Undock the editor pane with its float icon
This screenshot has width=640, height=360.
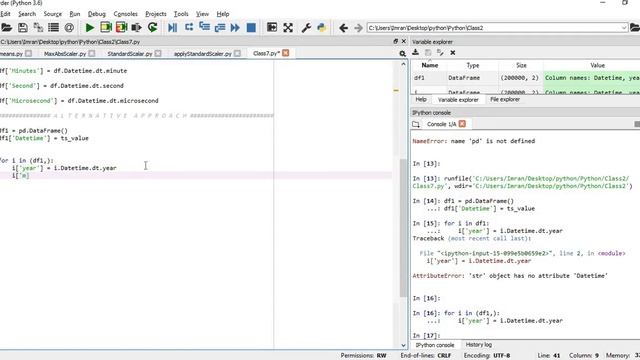coord(395,41)
